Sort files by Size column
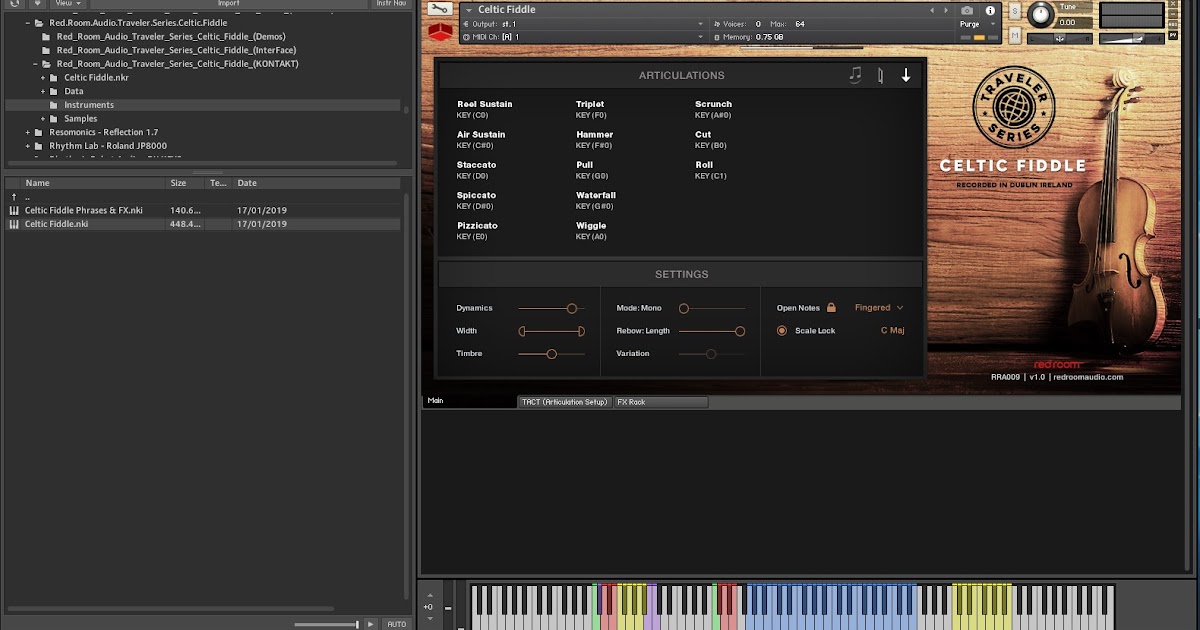Screen dimensions: 1200x630 [186, 183]
